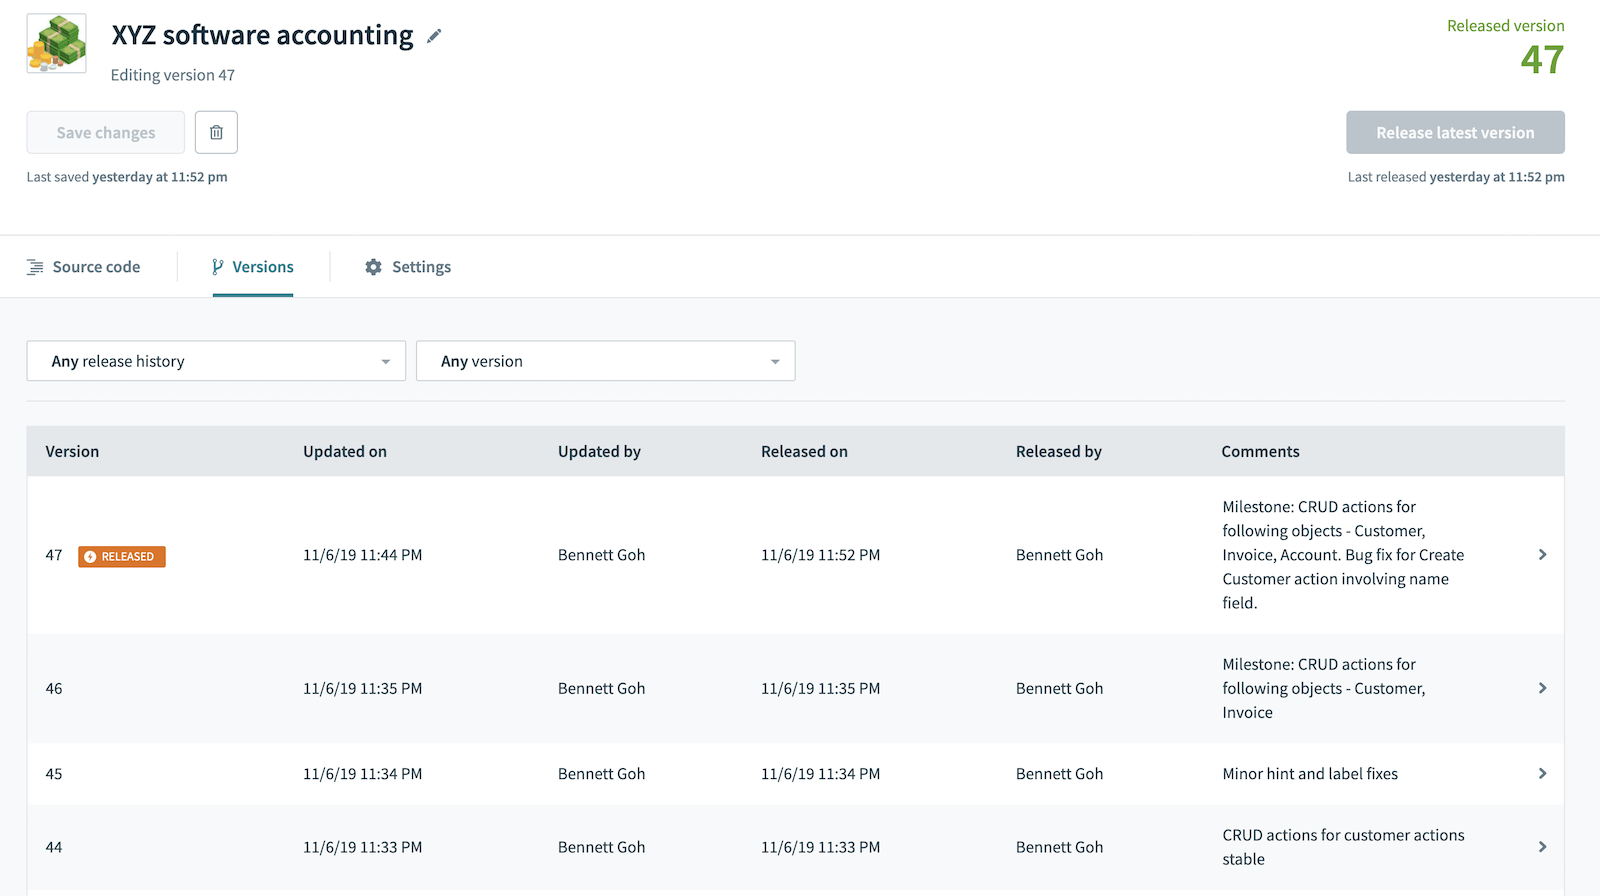Open the Any release history dropdown
The image size is (1600, 896).
point(216,361)
